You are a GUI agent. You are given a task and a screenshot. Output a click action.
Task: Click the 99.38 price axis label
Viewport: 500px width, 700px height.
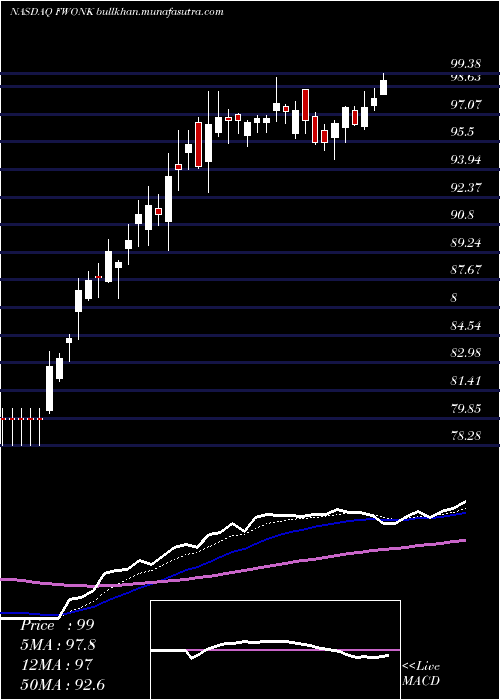(x=466, y=63)
